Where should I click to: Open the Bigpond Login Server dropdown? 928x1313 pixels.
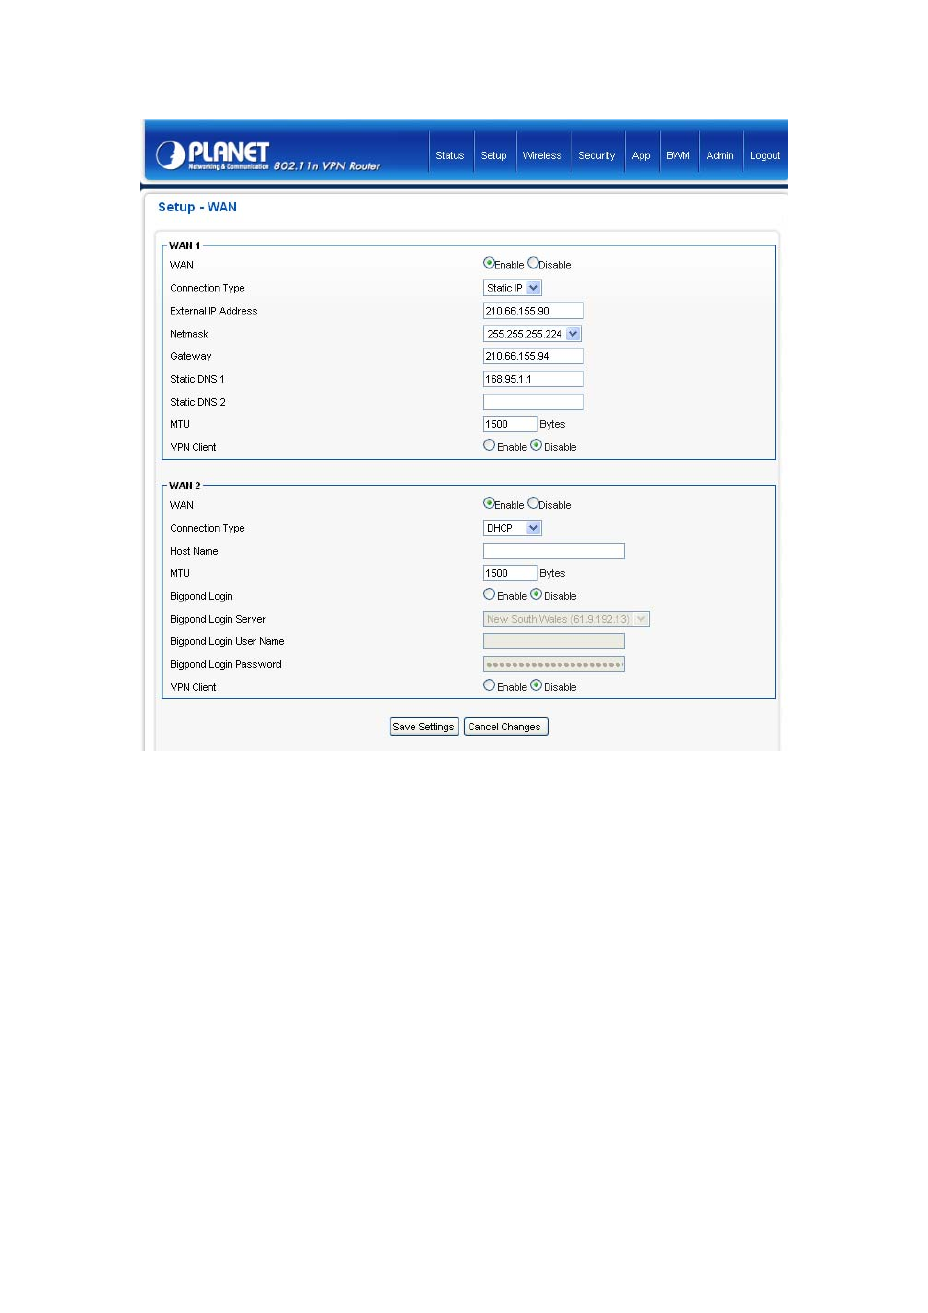point(566,619)
